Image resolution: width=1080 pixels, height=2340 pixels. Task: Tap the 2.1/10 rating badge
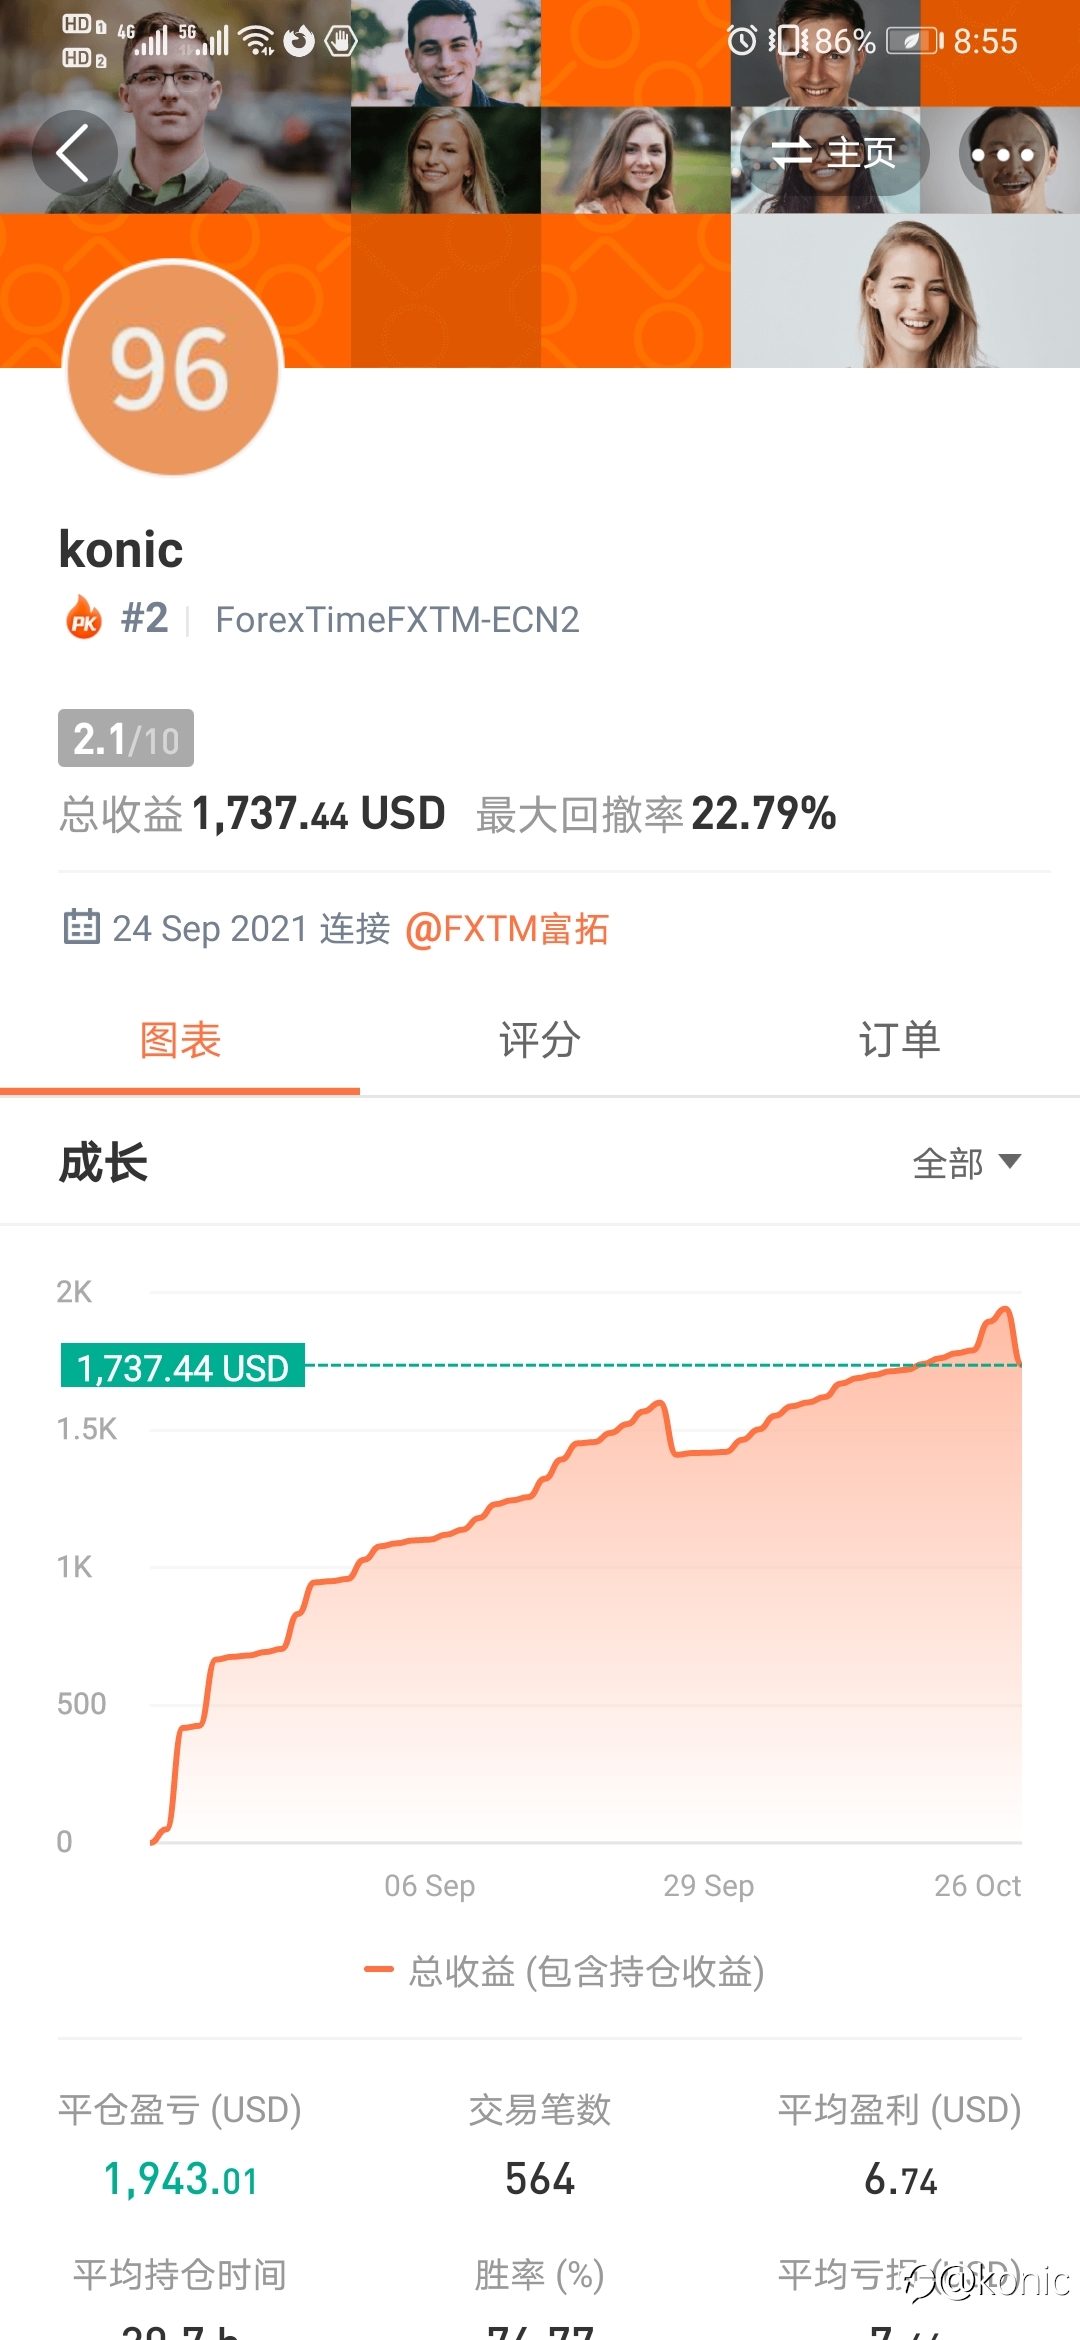[126, 738]
